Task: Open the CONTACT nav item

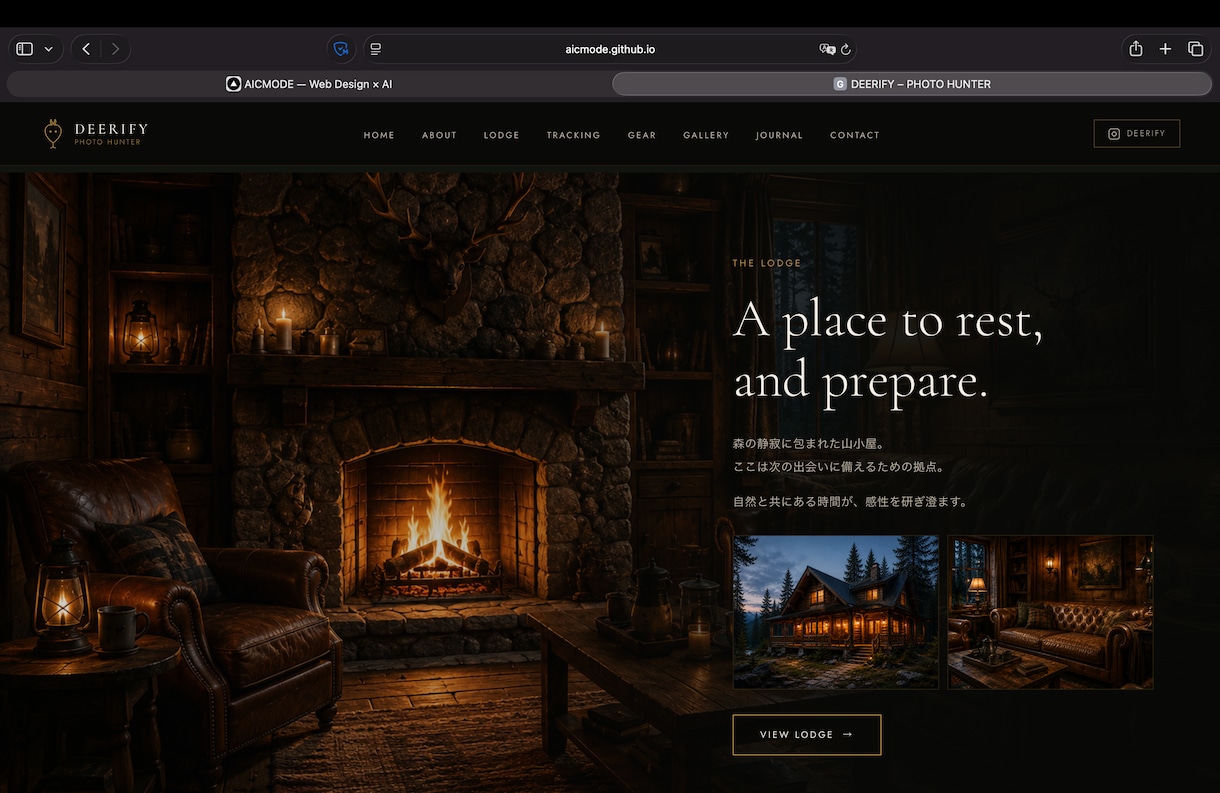Action: (855, 135)
